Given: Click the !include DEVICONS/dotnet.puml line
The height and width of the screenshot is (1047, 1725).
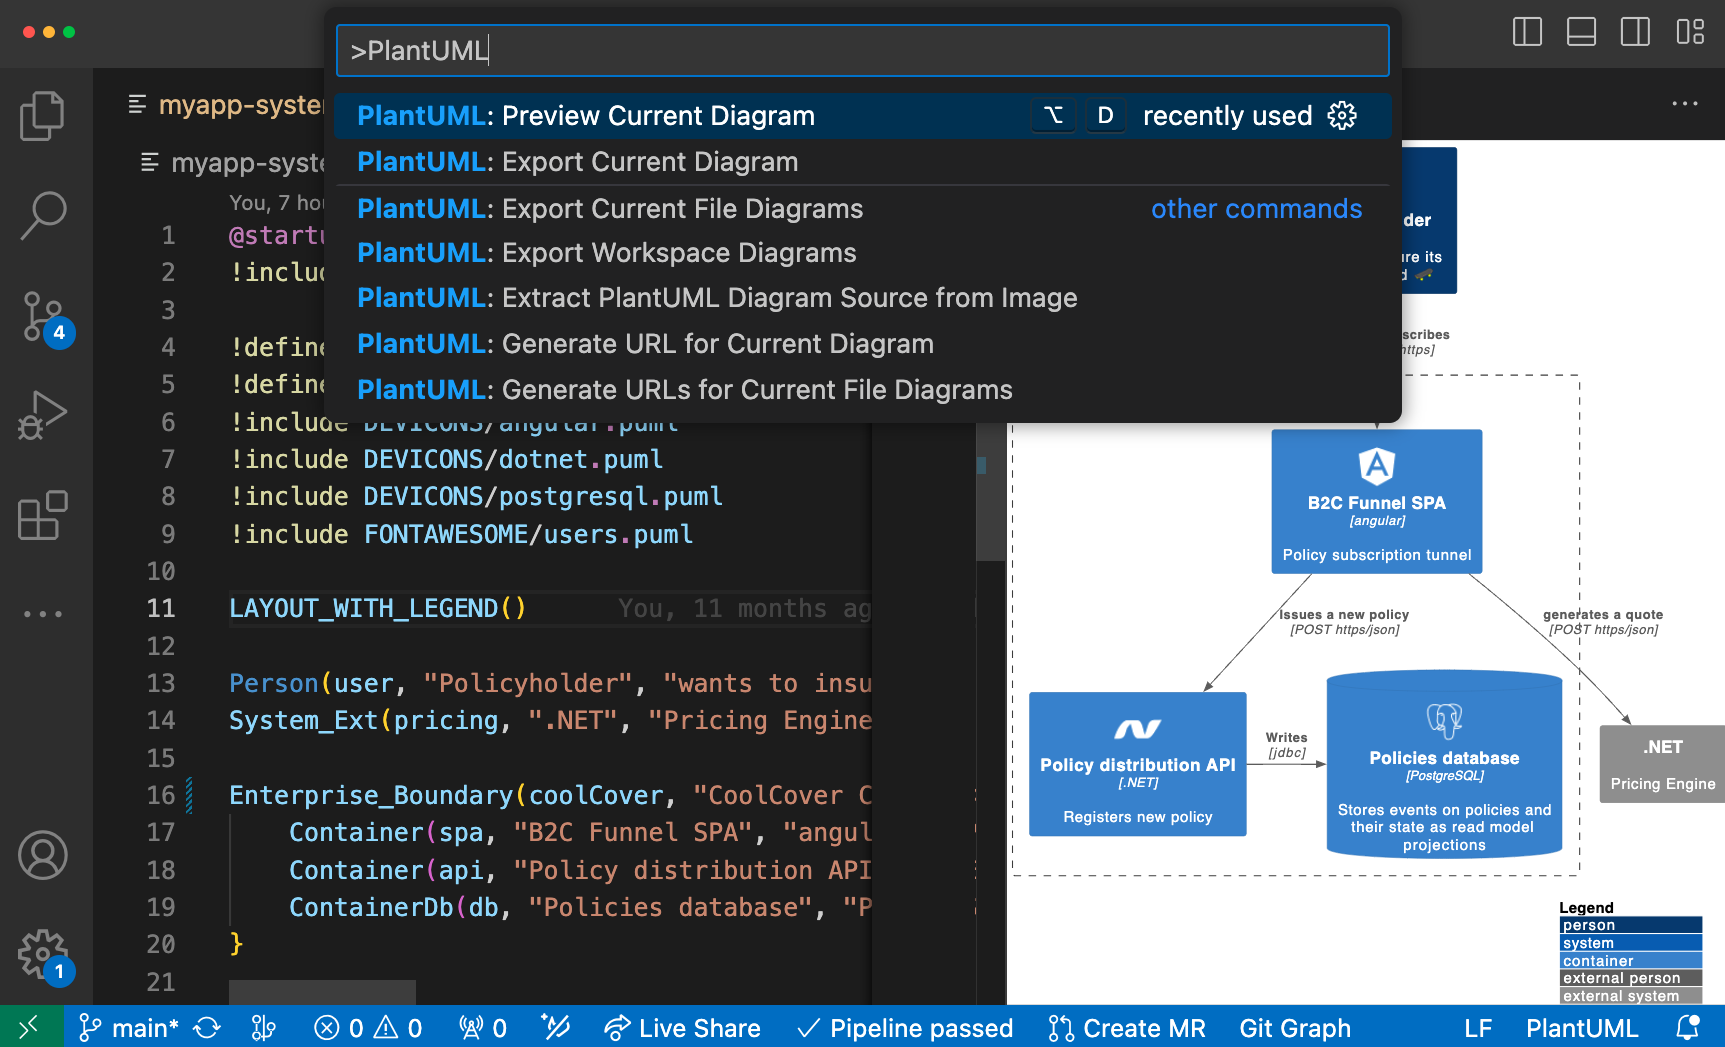Looking at the screenshot, I should click(446, 459).
